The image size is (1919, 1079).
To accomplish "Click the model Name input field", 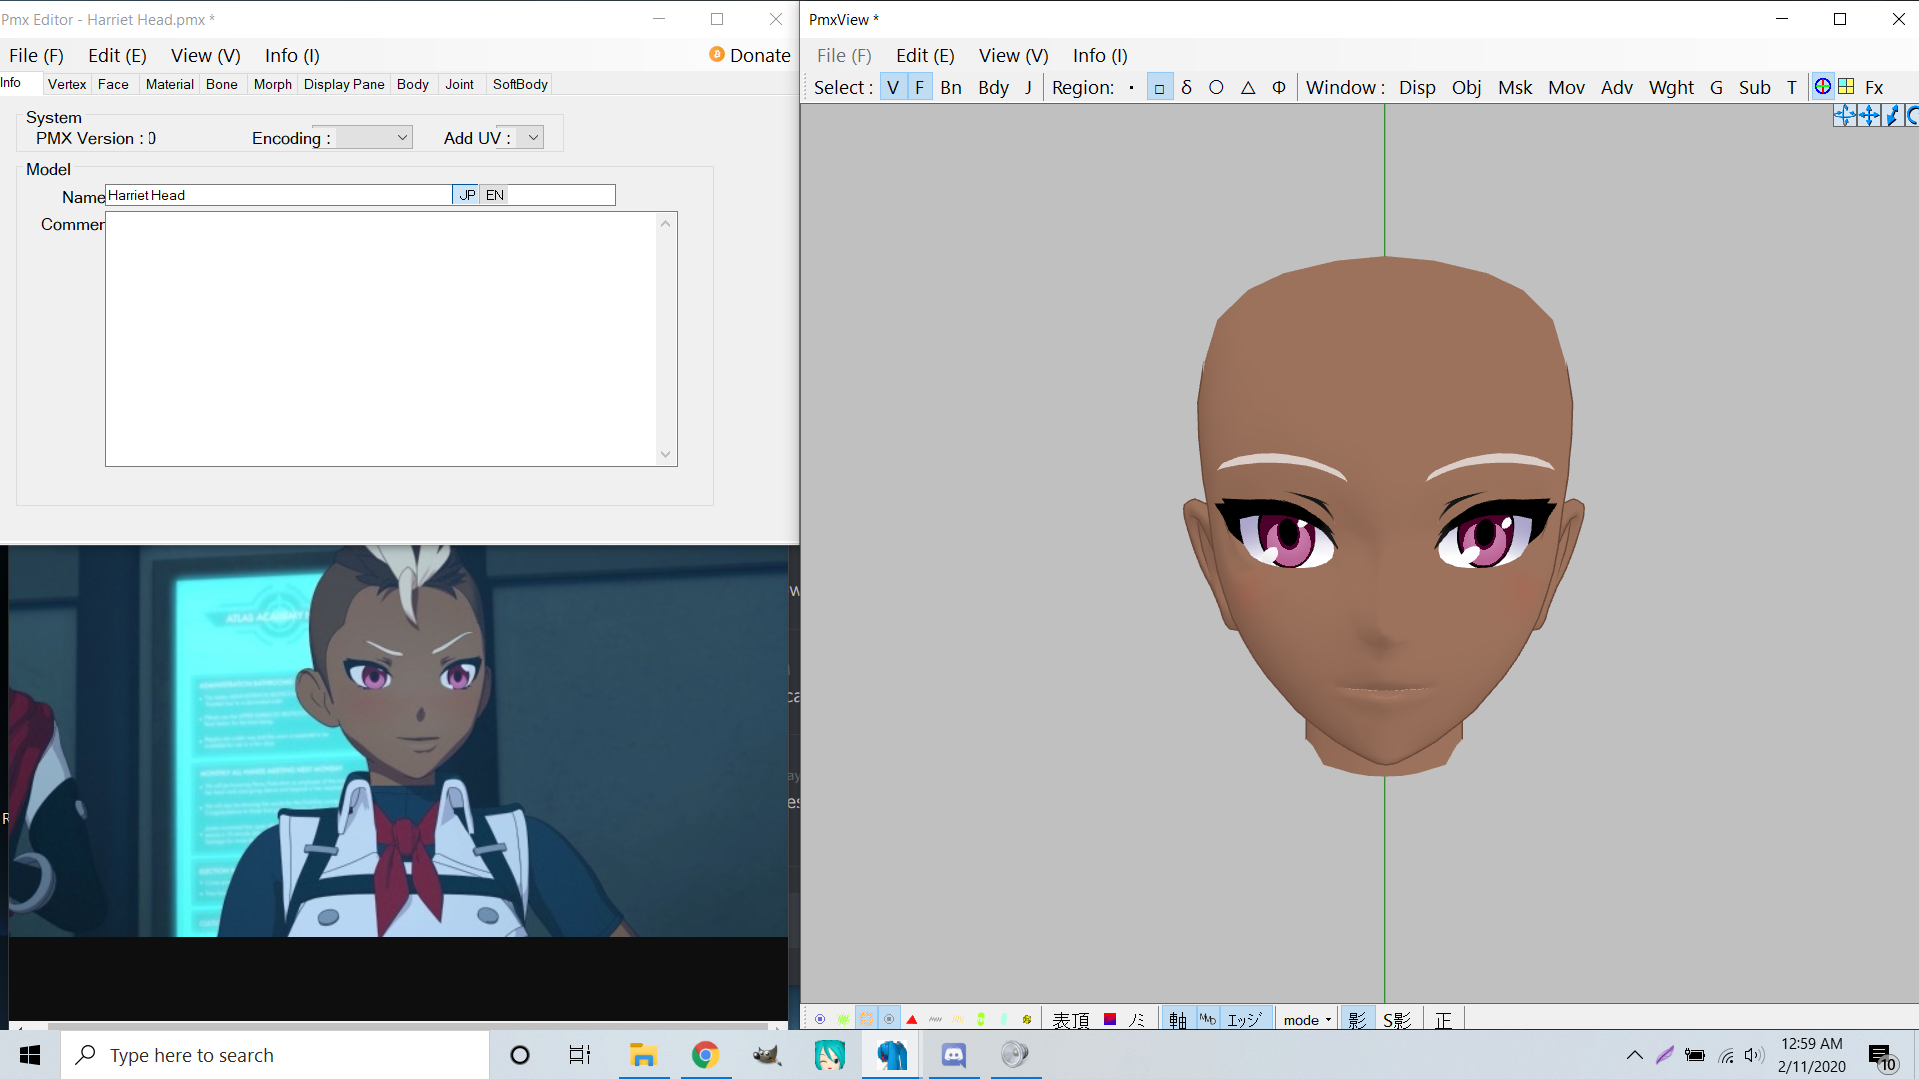I will coord(278,195).
